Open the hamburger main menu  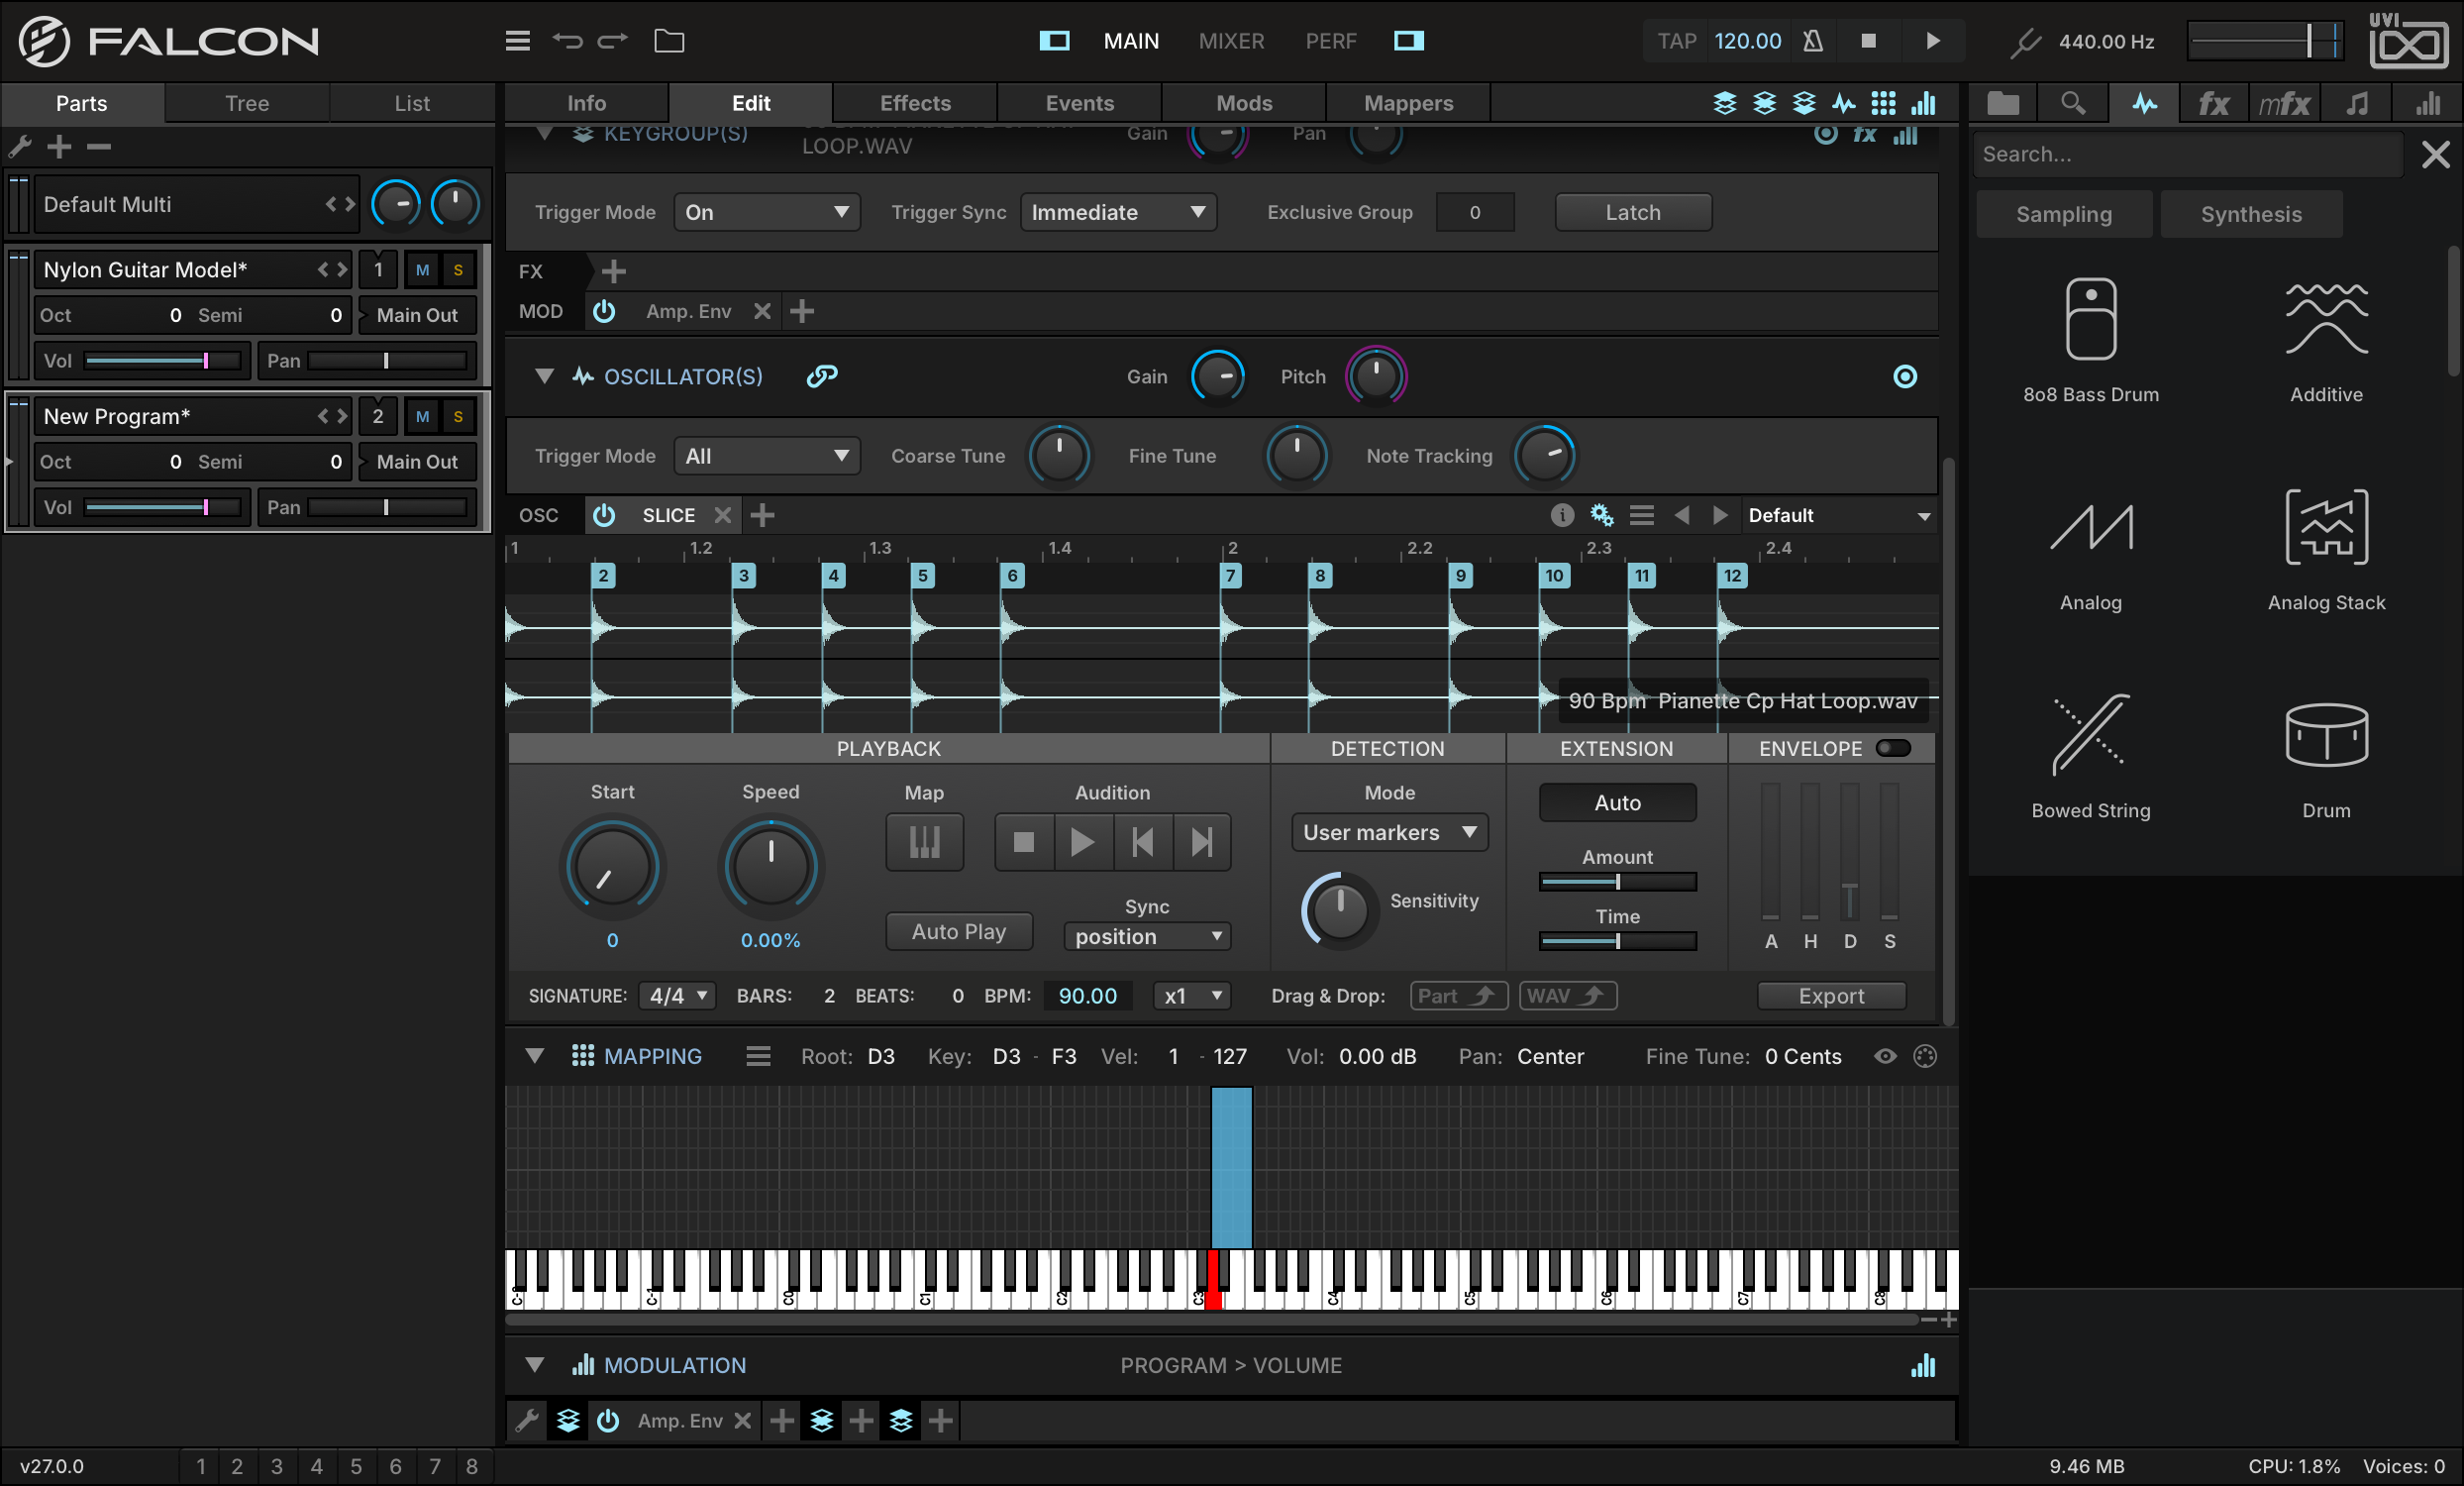tap(517, 41)
